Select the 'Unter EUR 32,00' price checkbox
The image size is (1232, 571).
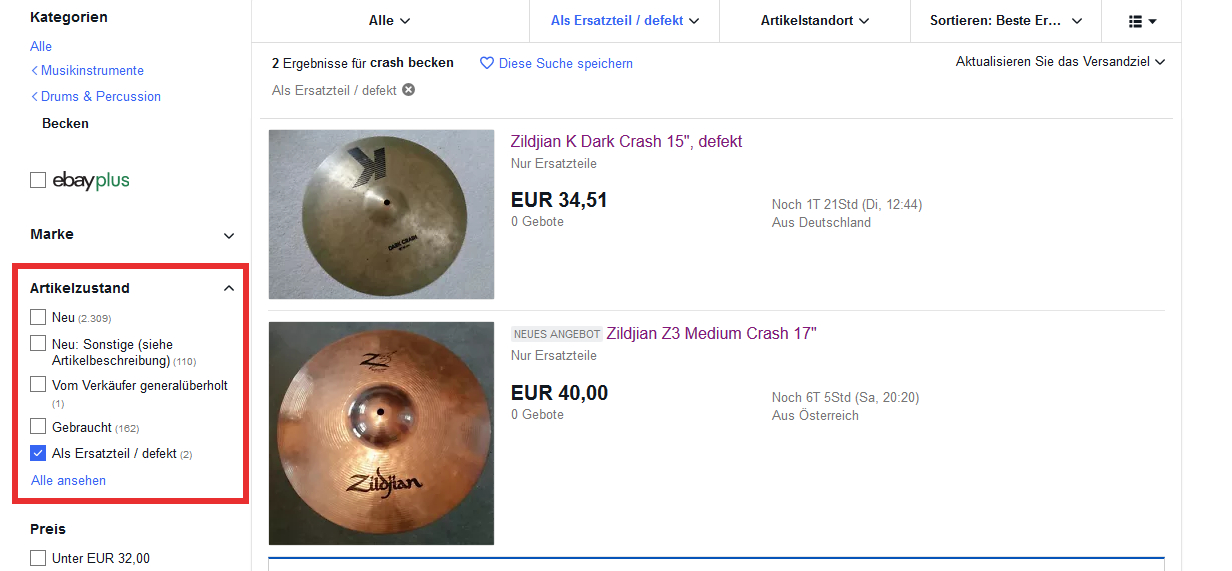coord(38,558)
